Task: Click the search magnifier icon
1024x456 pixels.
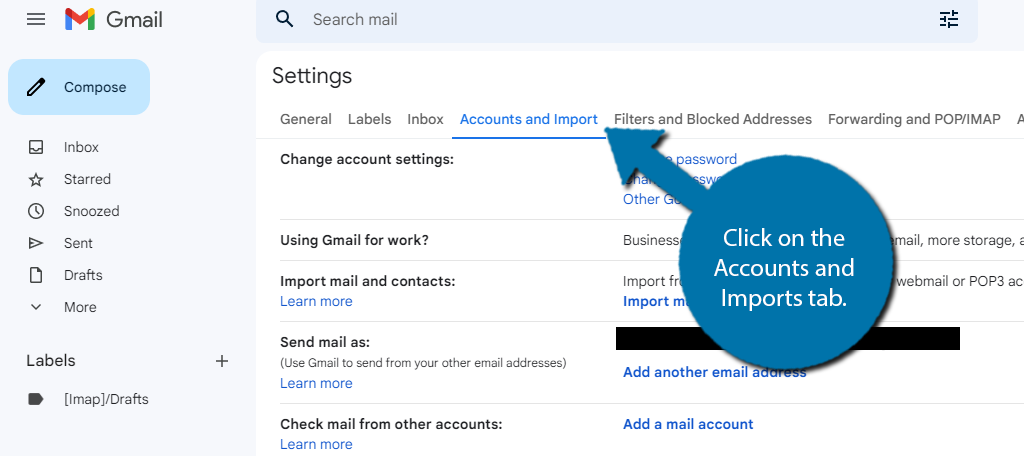Action: click(285, 20)
